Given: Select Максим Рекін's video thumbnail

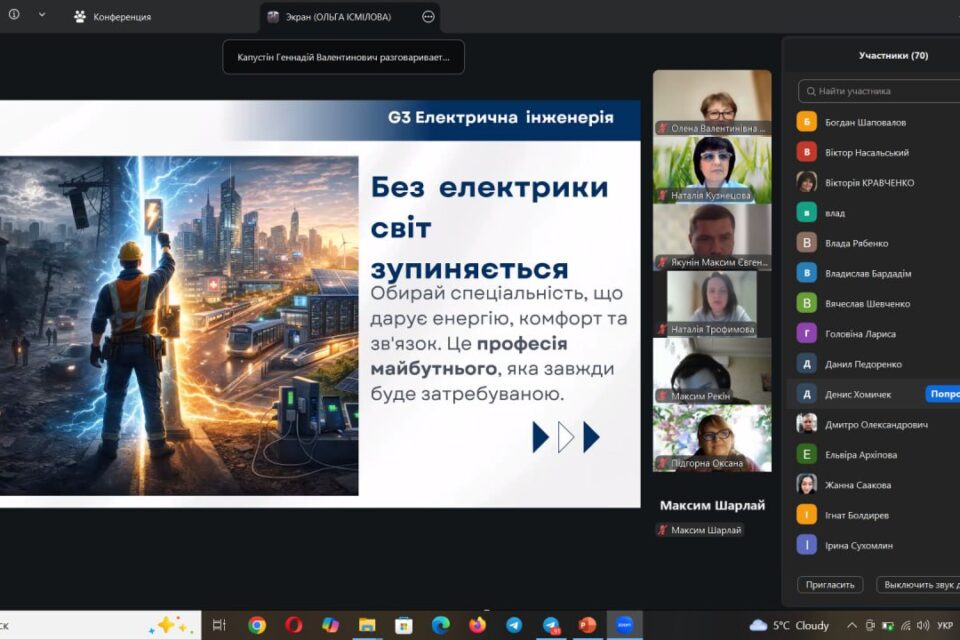Looking at the screenshot, I should 712,371.
